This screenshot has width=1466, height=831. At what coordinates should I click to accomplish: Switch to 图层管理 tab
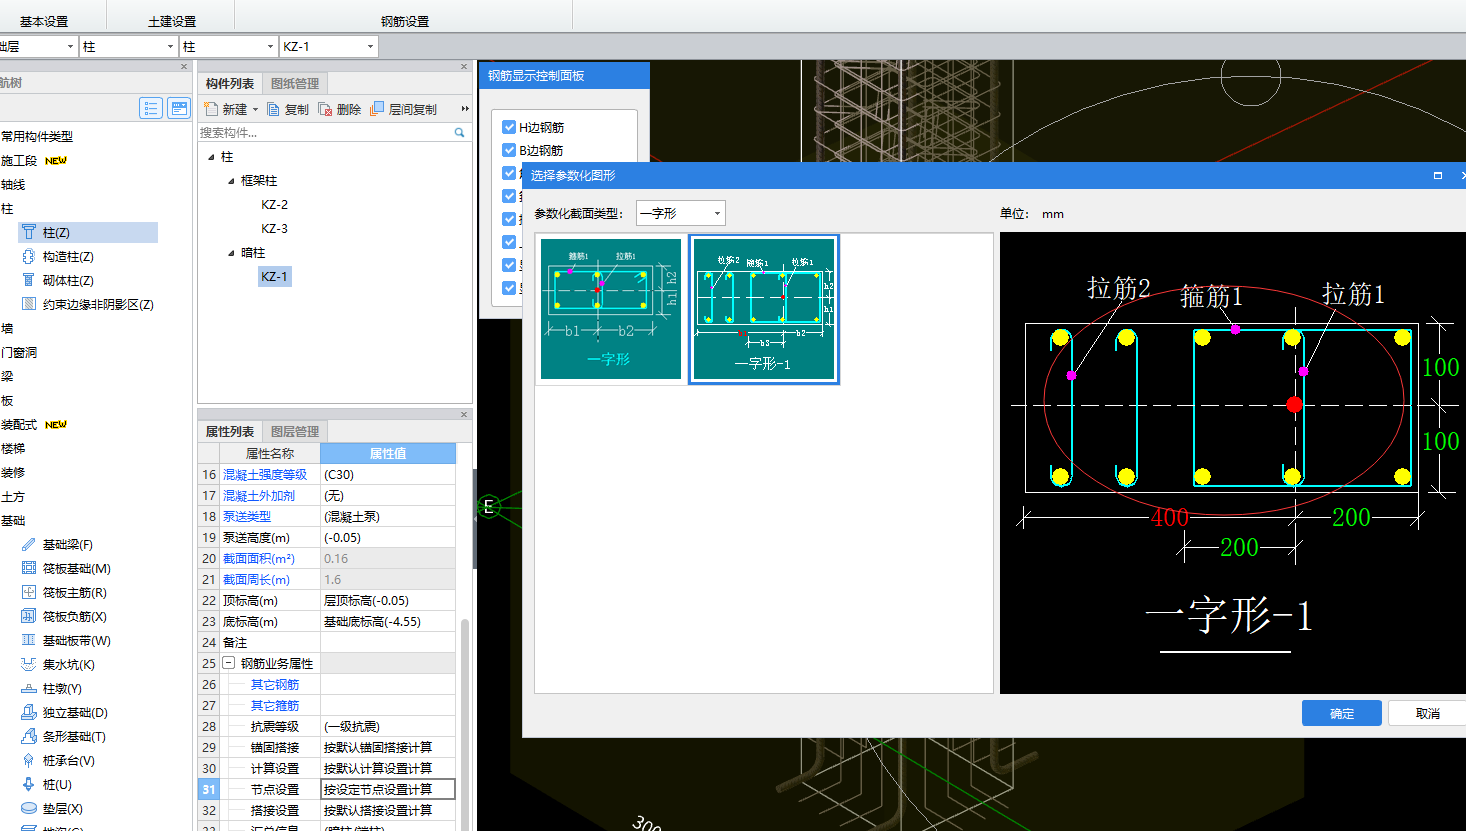click(295, 431)
